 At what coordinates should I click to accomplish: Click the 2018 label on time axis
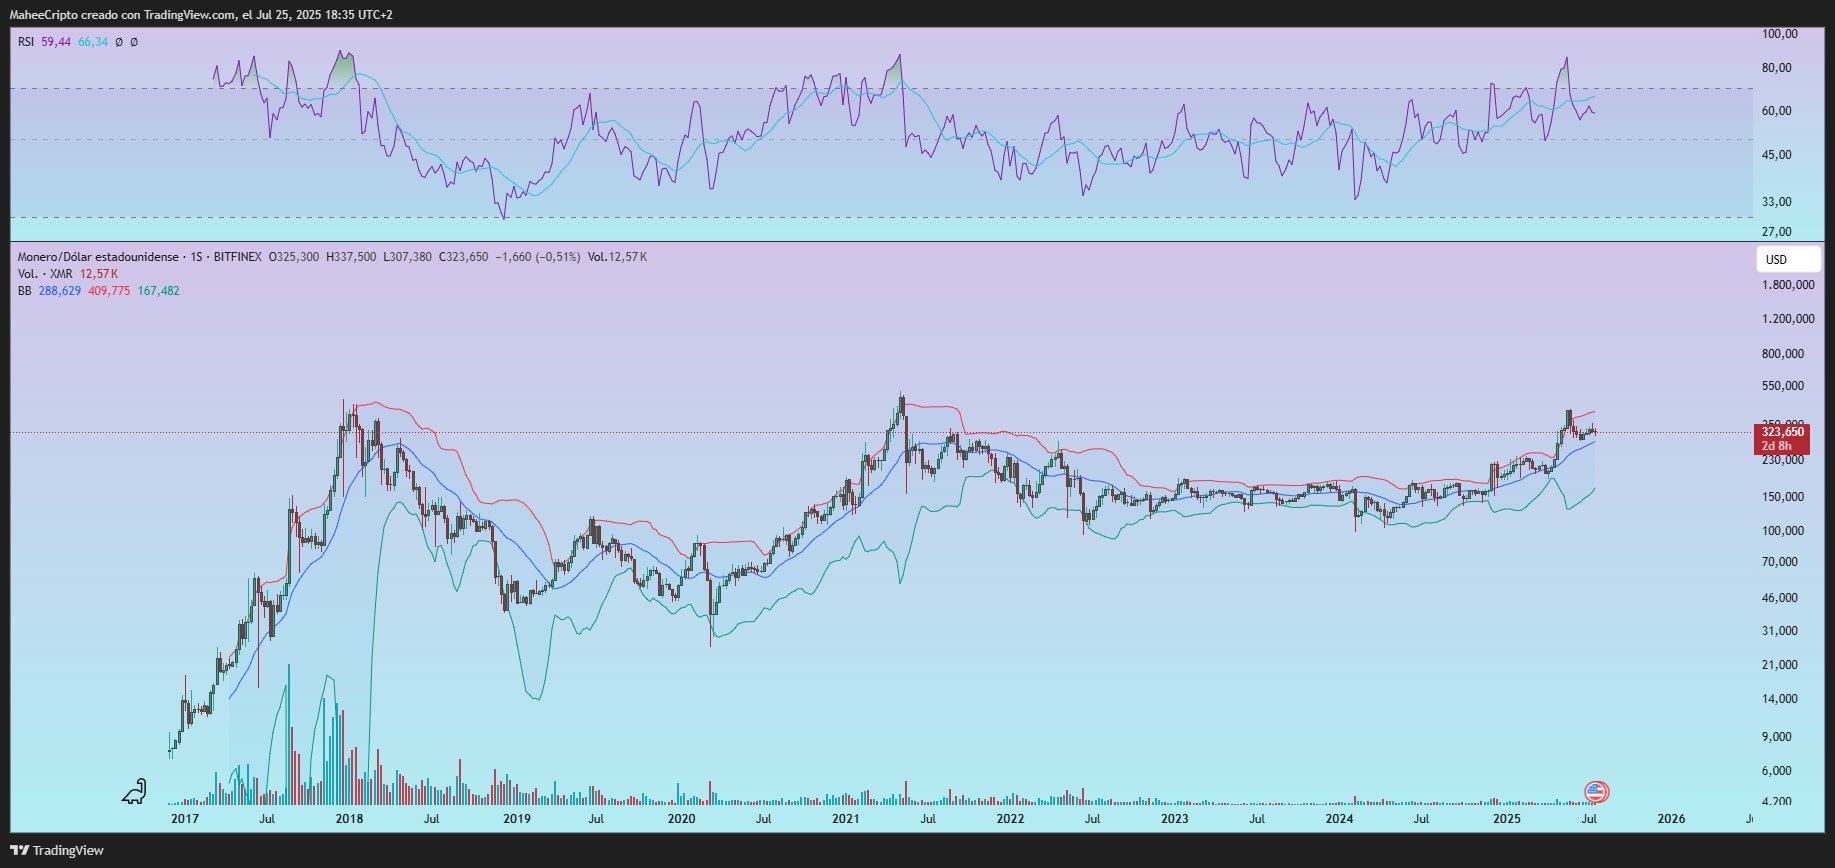click(x=350, y=819)
